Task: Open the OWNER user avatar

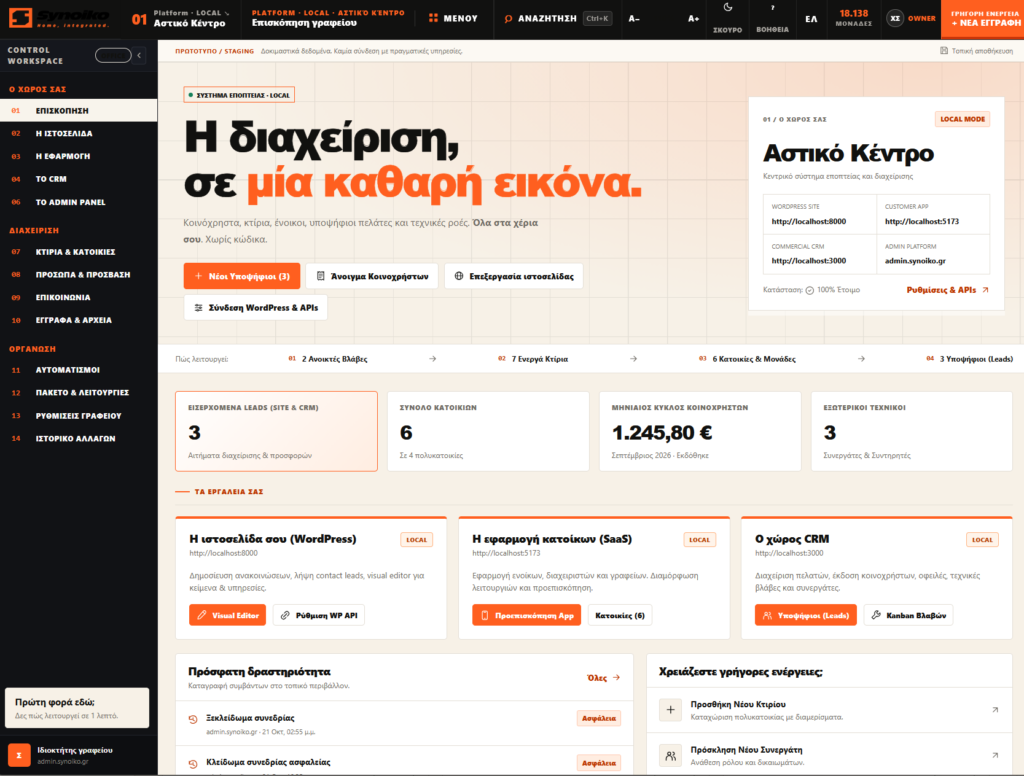Action: pyautogui.click(x=895, y=18)
